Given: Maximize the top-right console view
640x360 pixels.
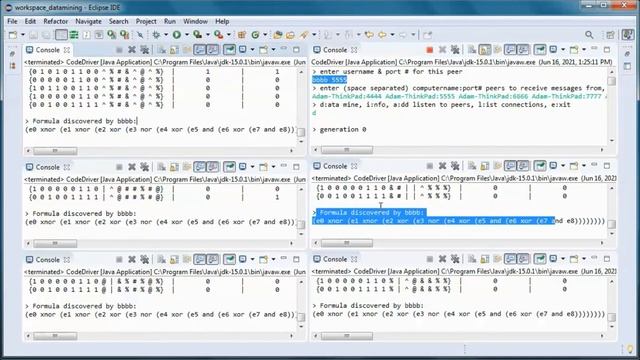Looking at the screenshot, I should 607,50.
